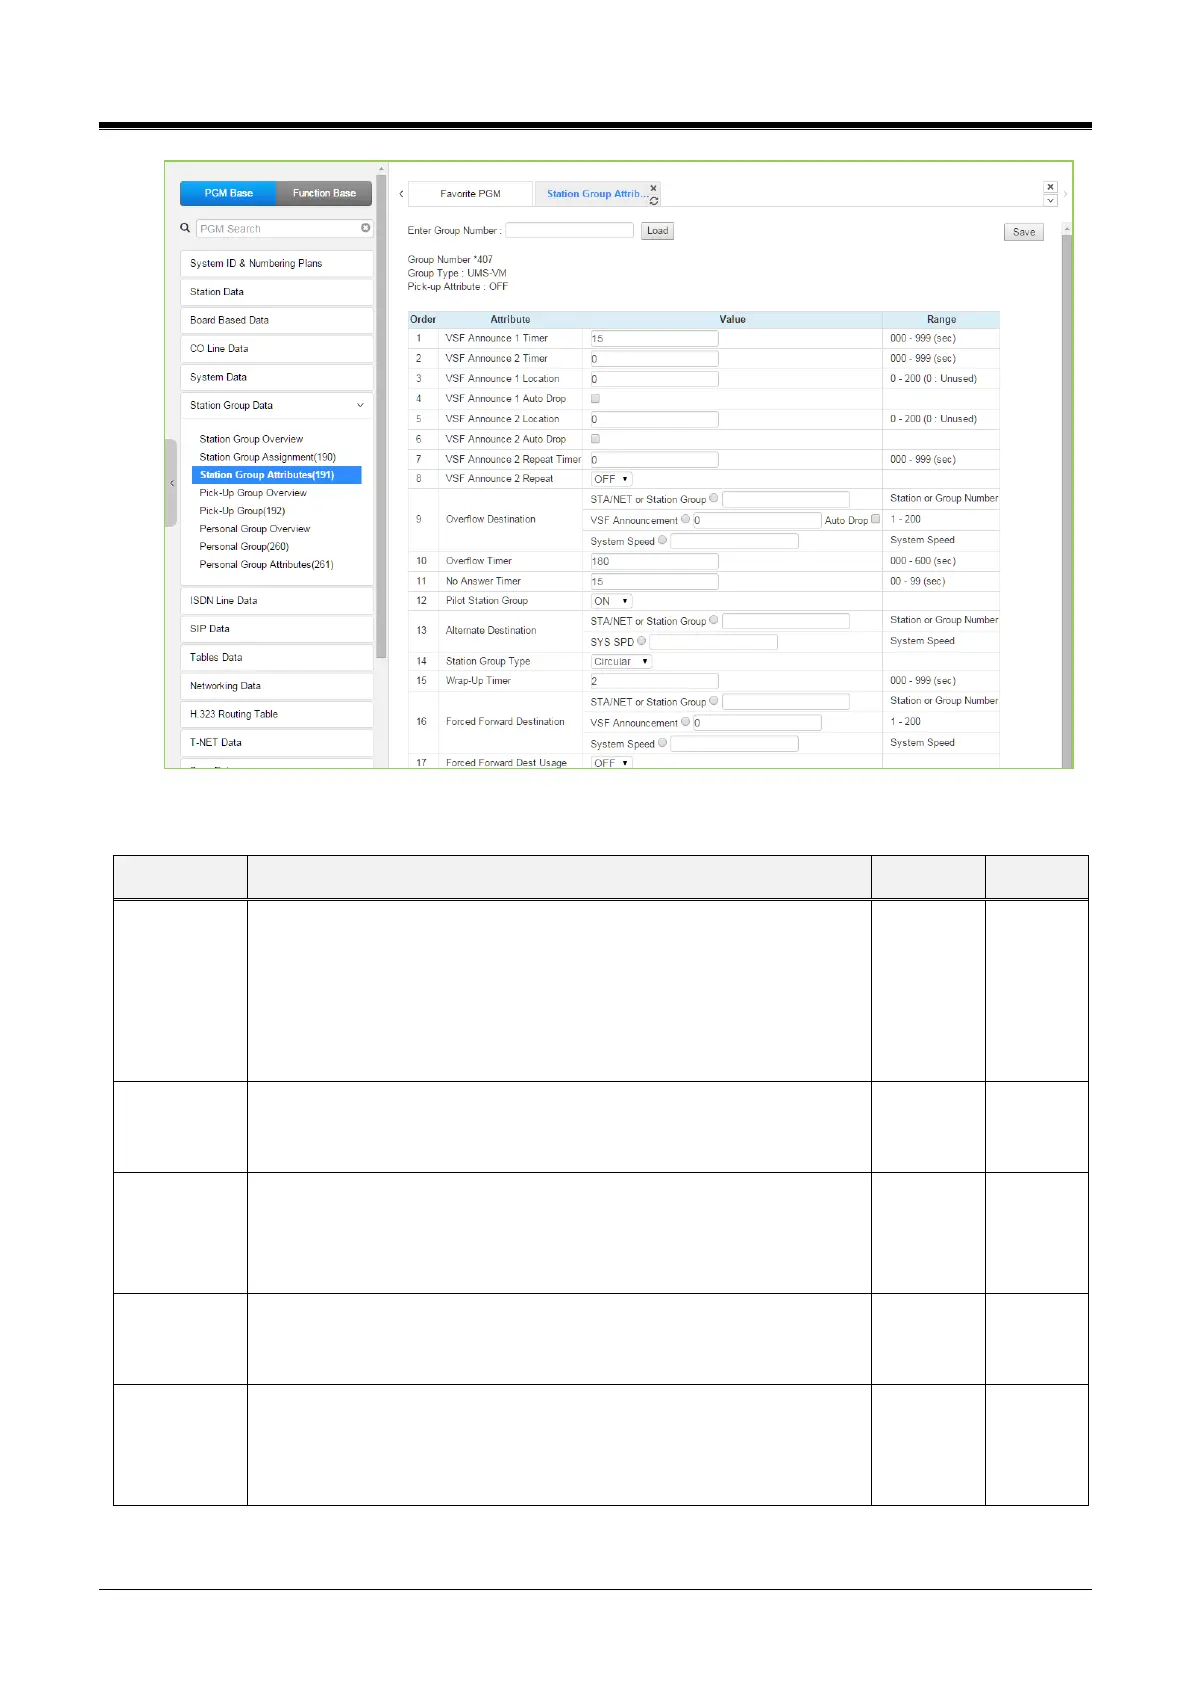The width and height of the screenshot is (1191, 1684).
Task: Open Personal Group(260)
Action: (244, 547)
